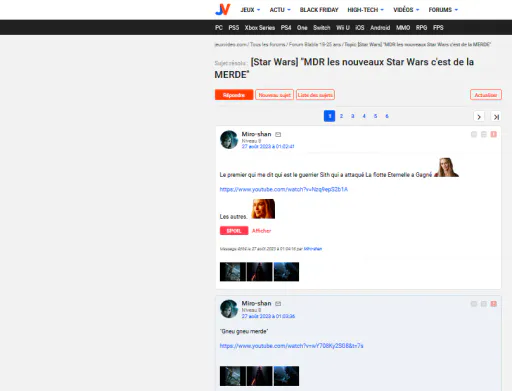Open YouTube link in second post
The height and width of the screenshot is (391, 512).
(x=291, y=346)
